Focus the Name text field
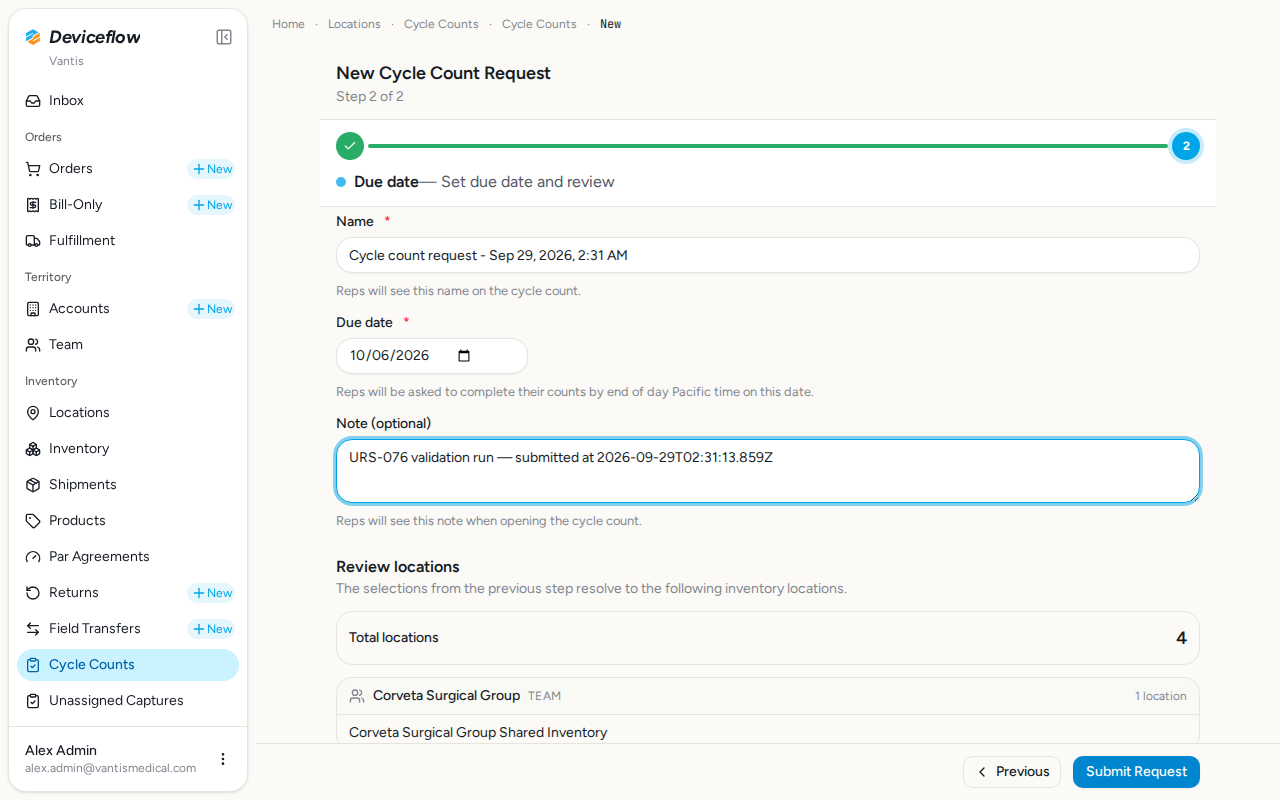The image size is (1280, 800). point(768,255)
